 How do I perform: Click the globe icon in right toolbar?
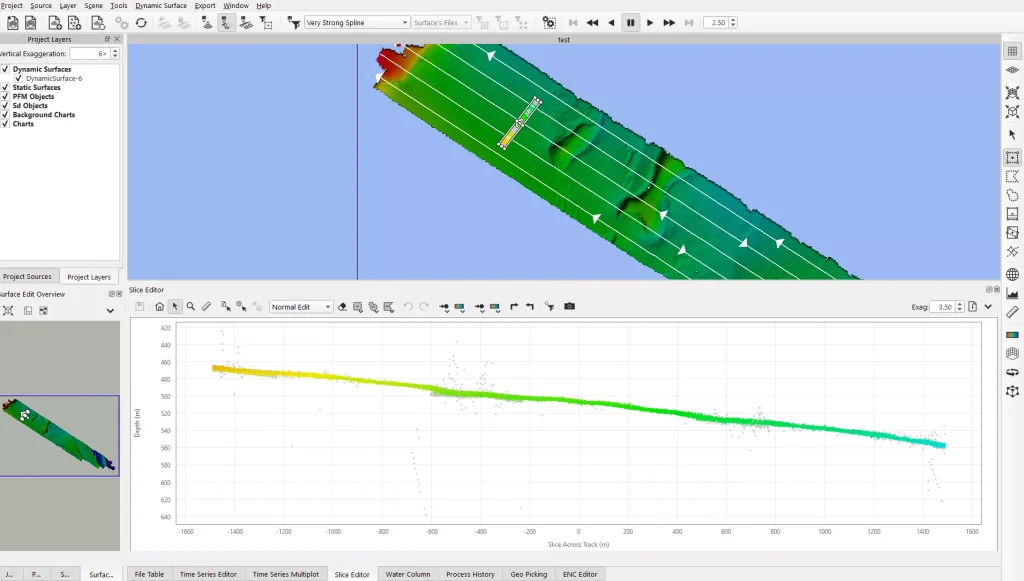coord(1012,274)
